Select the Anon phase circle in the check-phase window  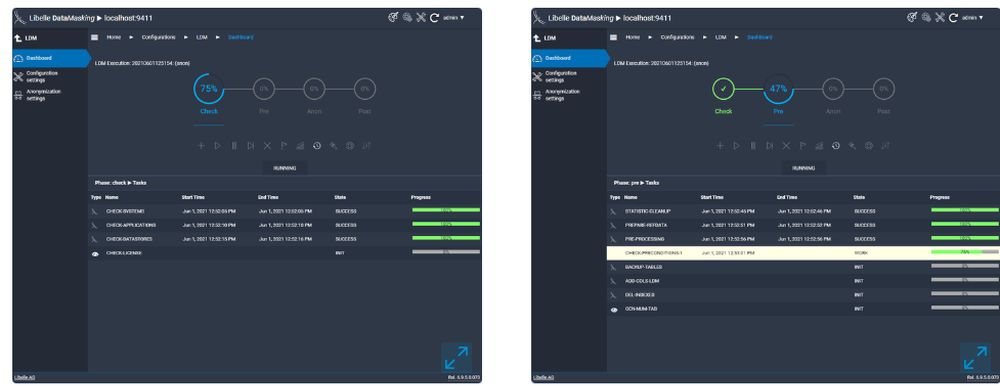point(314,89)
